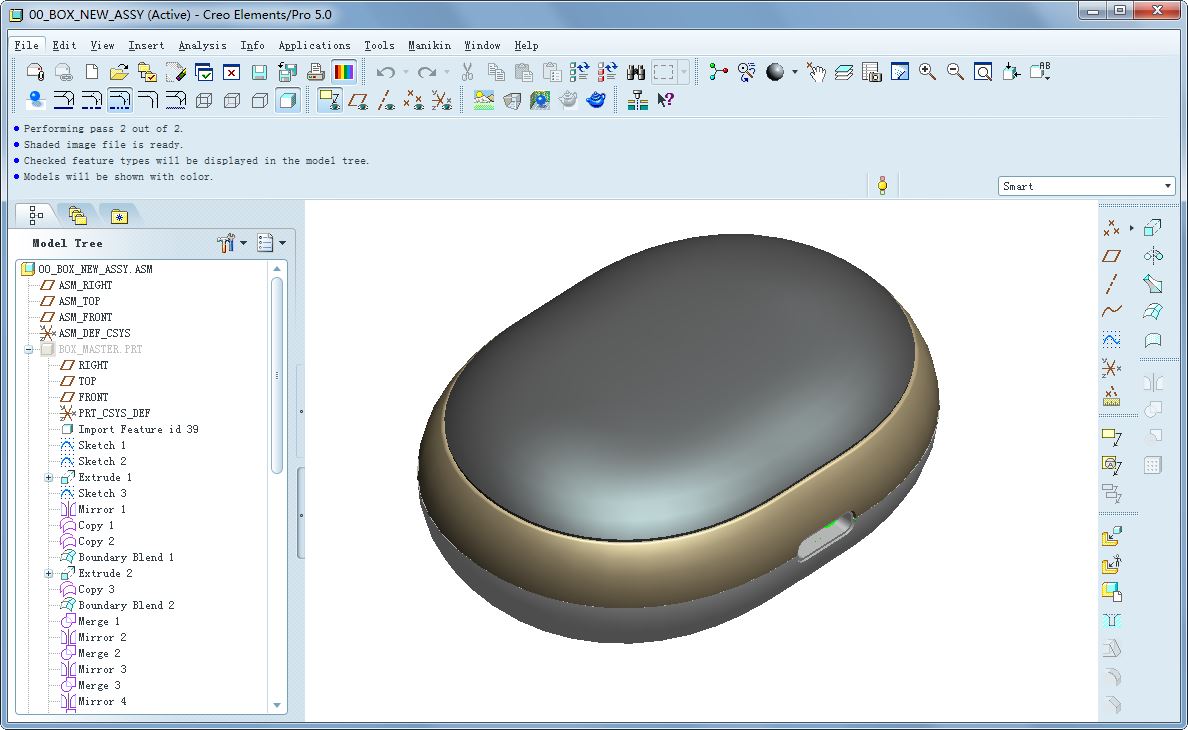Click the close window red X toolbar icon

(x=231, y=73)
